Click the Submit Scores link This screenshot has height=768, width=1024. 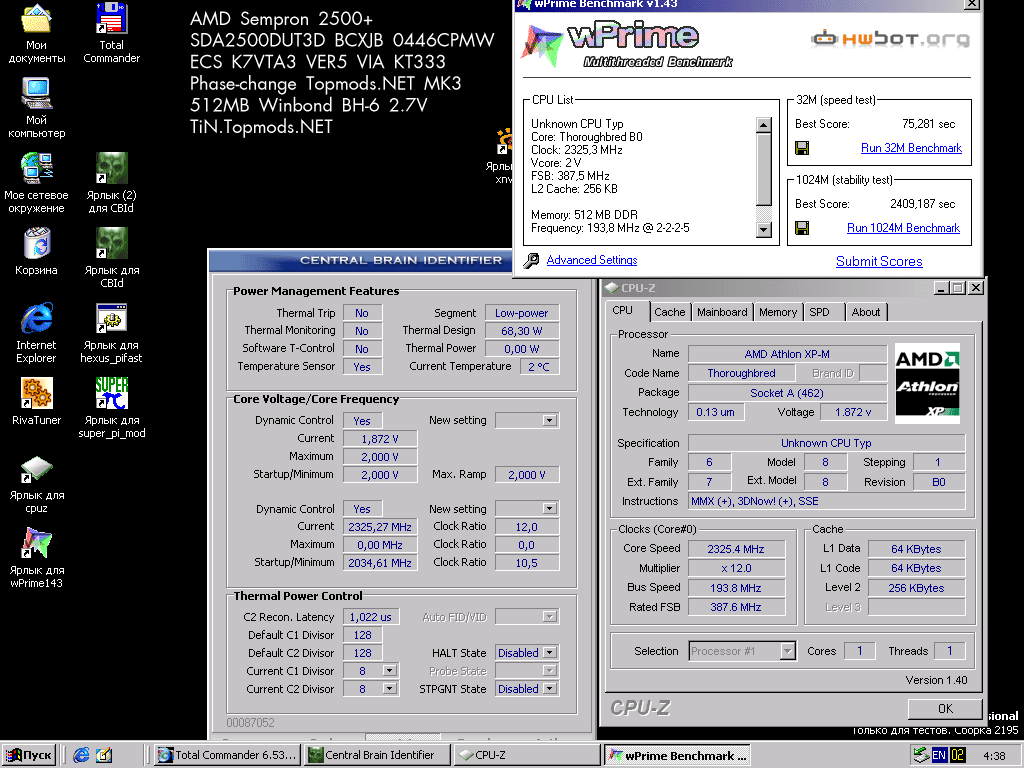click(879, 261)
